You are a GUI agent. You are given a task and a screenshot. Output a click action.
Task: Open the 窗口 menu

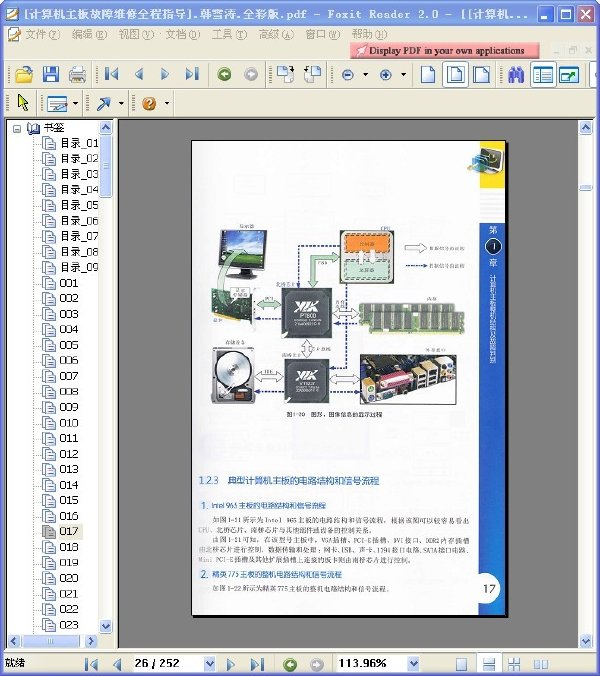[323, 34]
